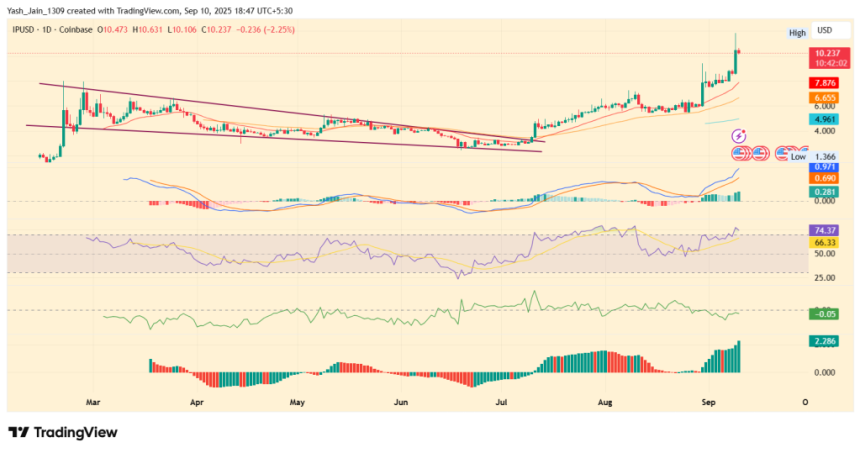Click the Low price label 1.366

(x=826, y=157)
